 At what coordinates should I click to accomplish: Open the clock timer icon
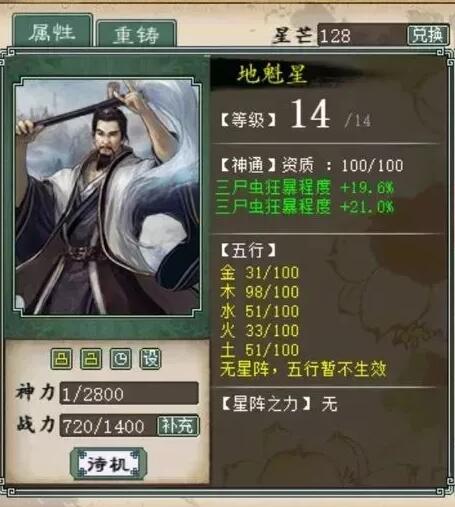(121, 359)
